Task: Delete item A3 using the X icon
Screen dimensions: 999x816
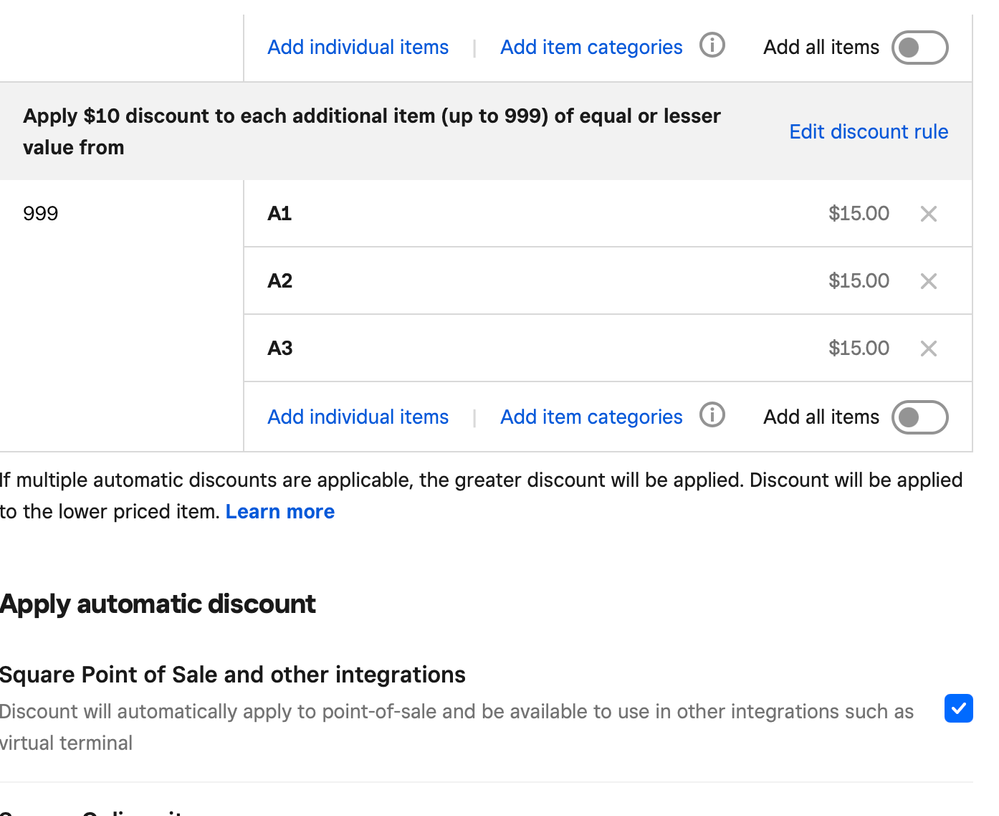Action: tap(928, 348)
